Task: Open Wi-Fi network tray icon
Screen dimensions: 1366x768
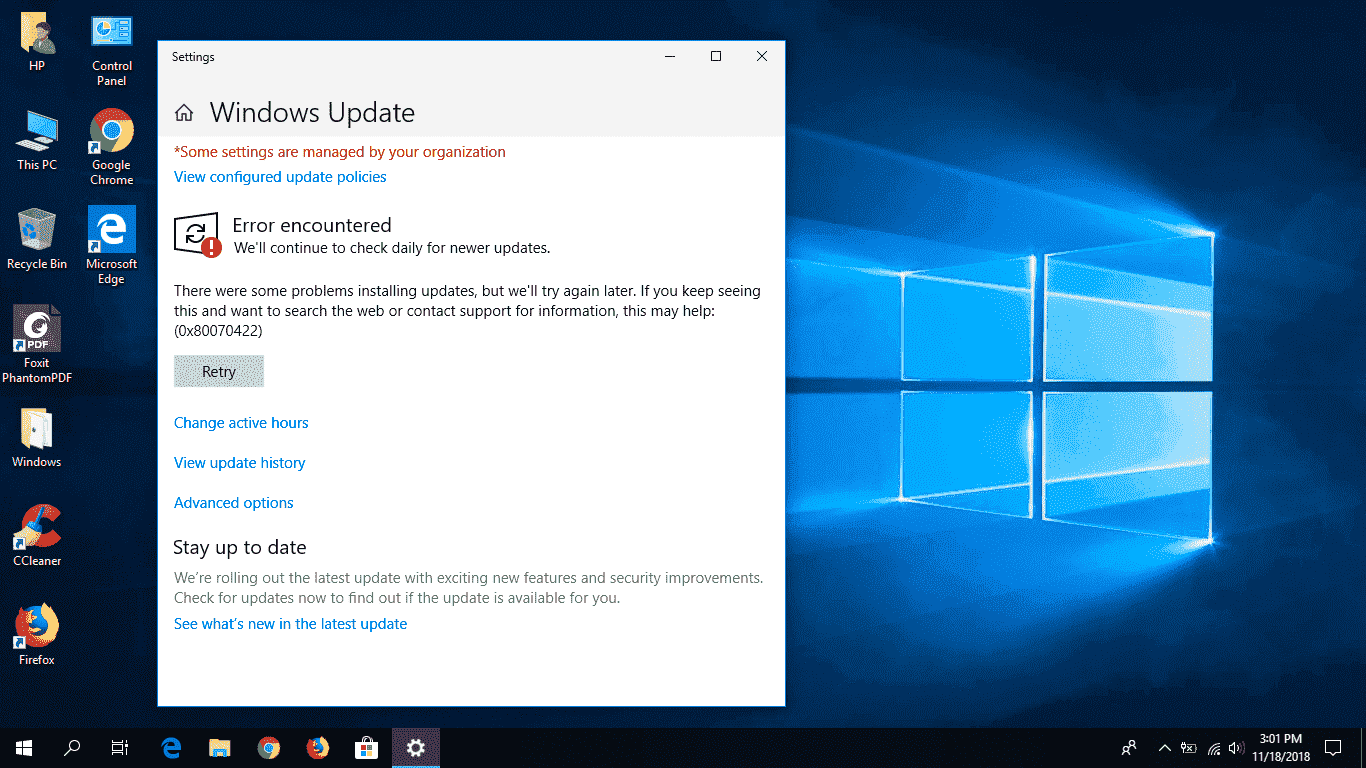Action: tap(1214, 747)
